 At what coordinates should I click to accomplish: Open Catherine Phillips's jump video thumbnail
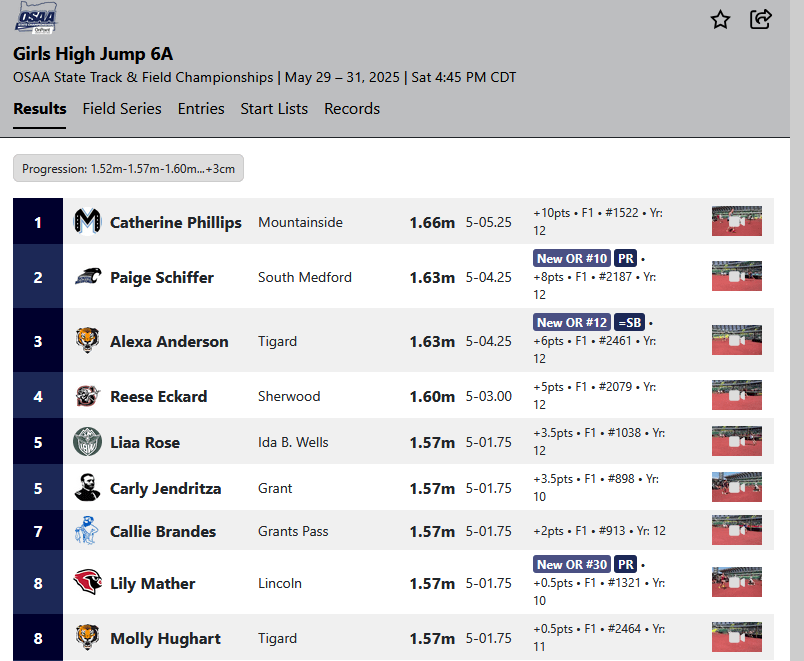pos(737,221)
